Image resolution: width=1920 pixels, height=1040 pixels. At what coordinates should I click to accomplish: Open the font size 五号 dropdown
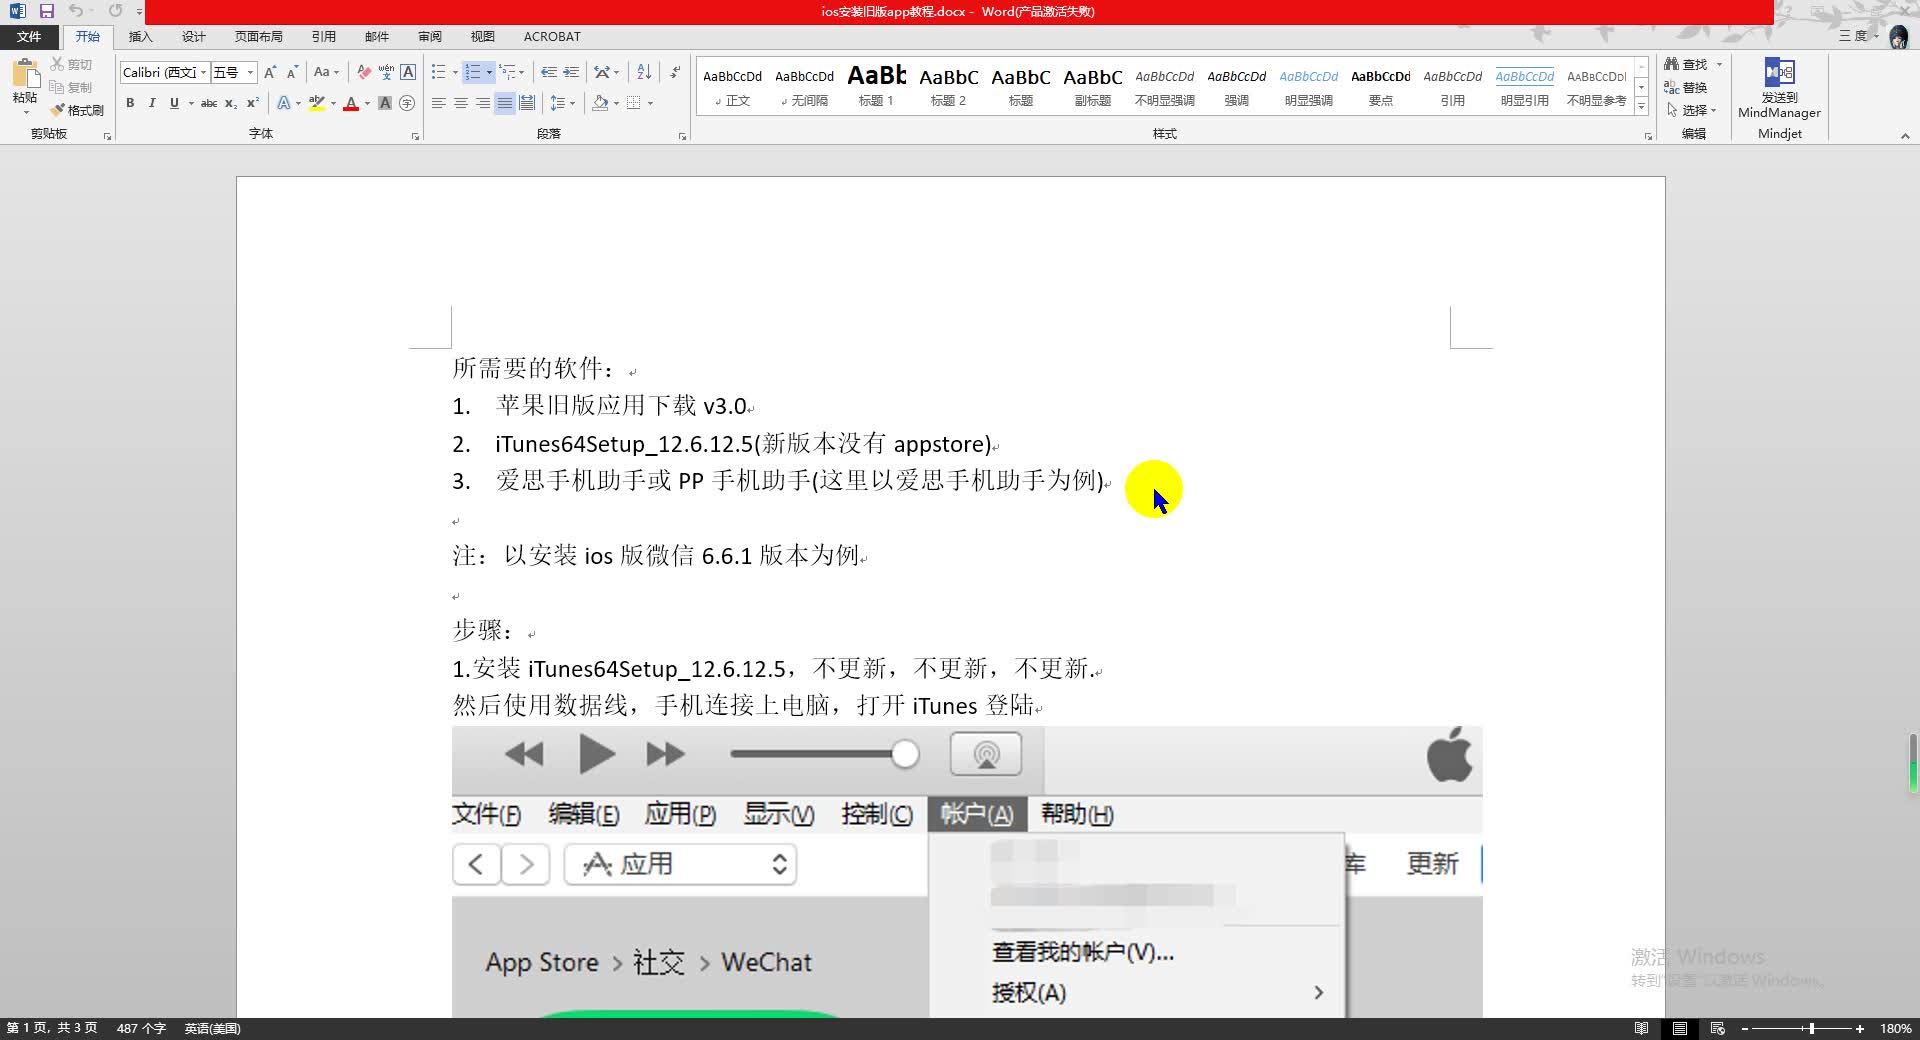pos(250,72)
